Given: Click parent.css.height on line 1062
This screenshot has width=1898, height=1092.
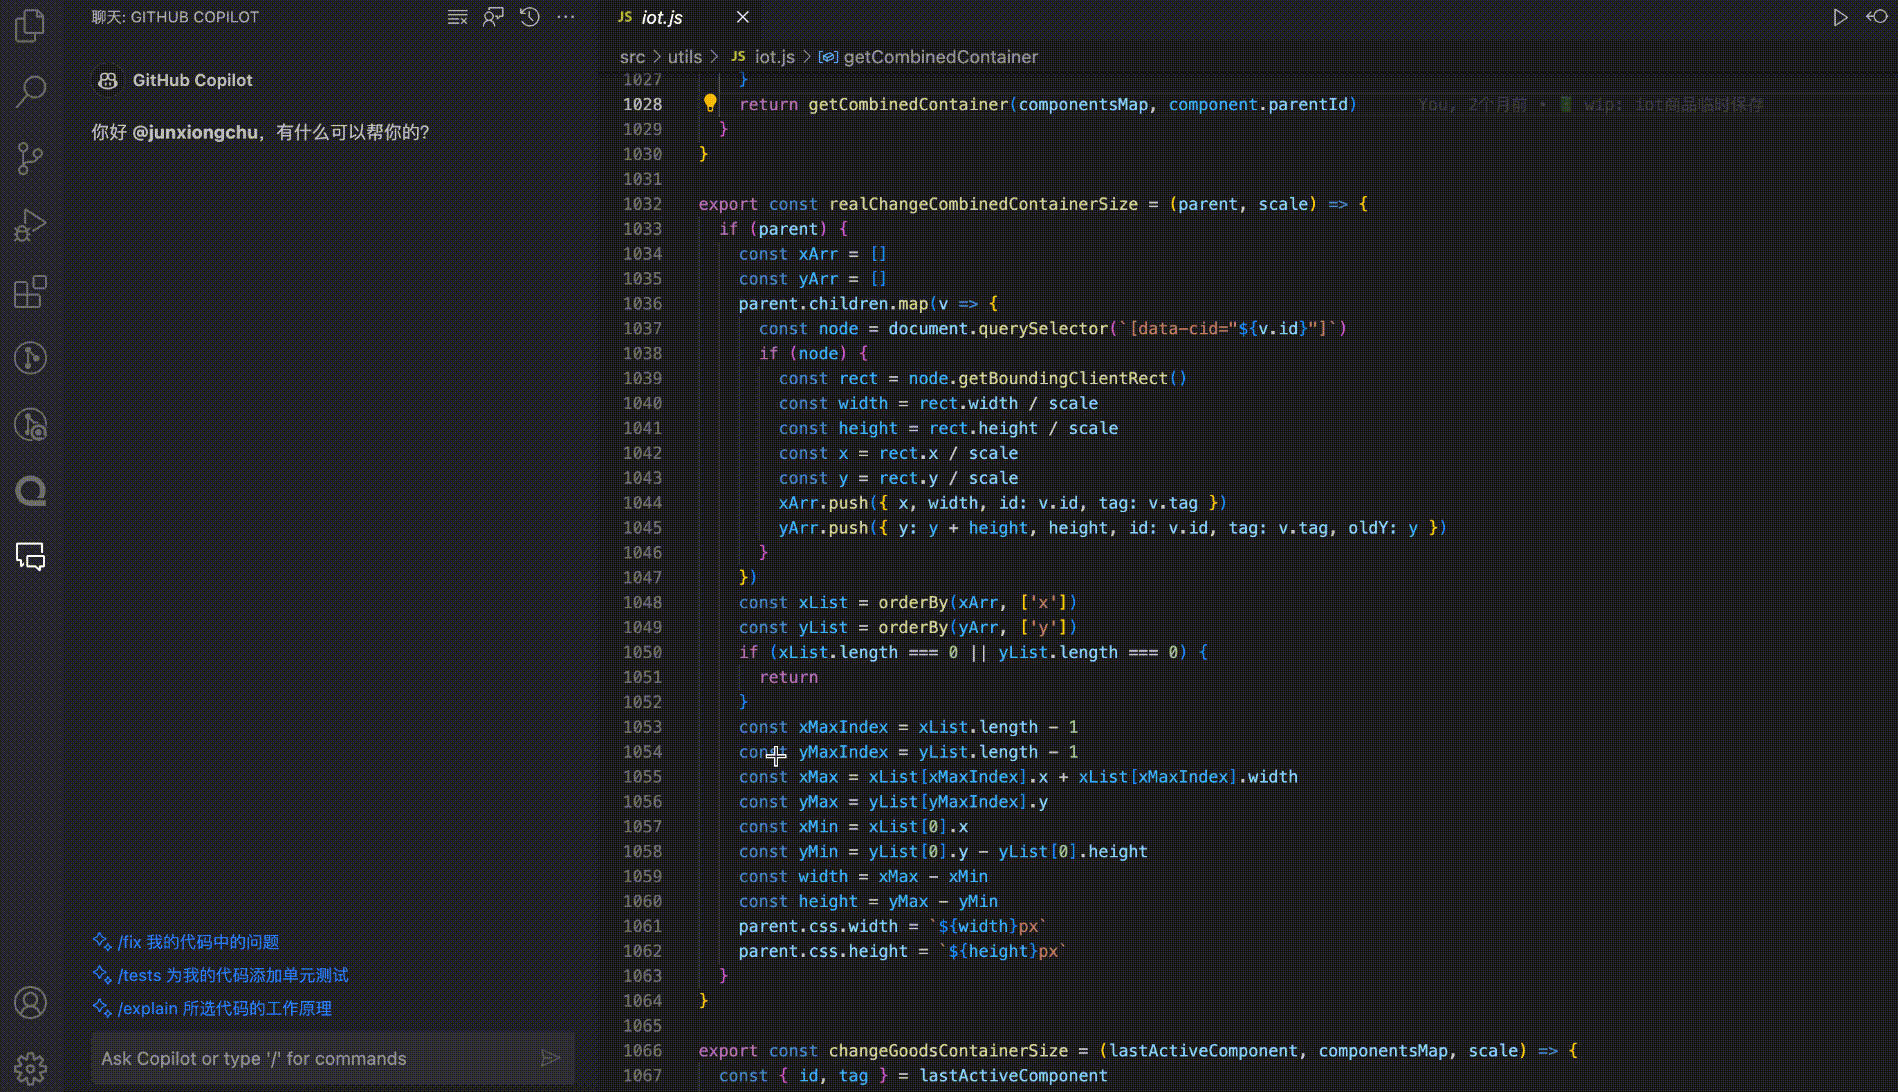Looking at the screenshot, I should (x=823, y=951).
